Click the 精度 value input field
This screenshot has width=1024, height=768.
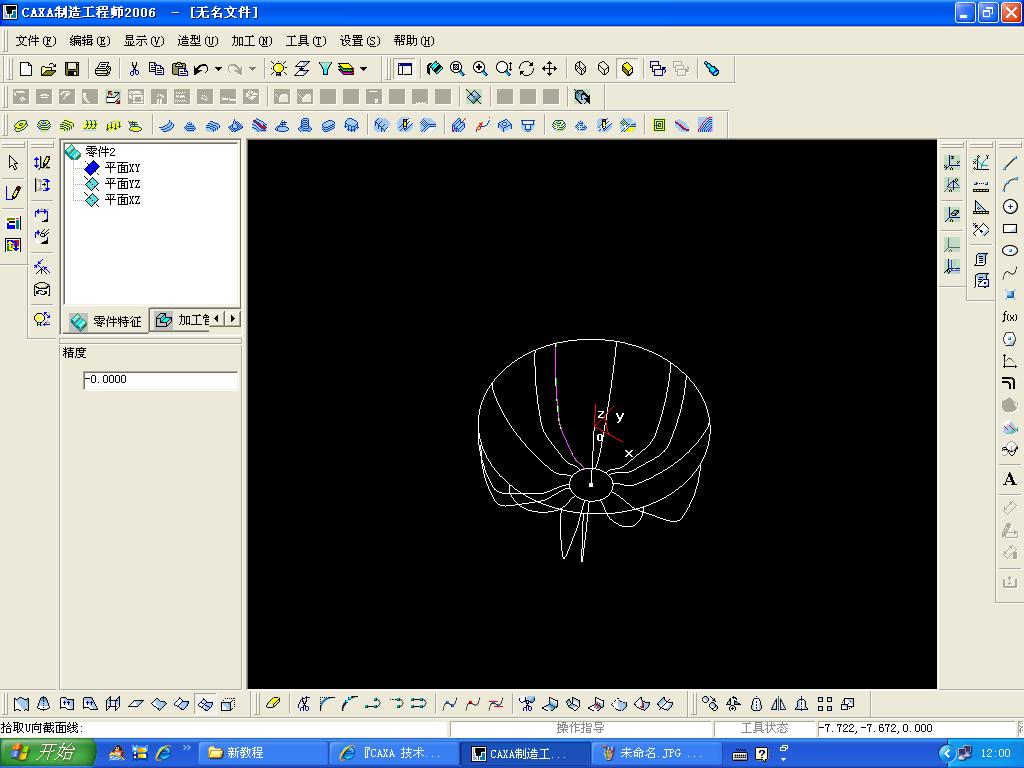161,380
